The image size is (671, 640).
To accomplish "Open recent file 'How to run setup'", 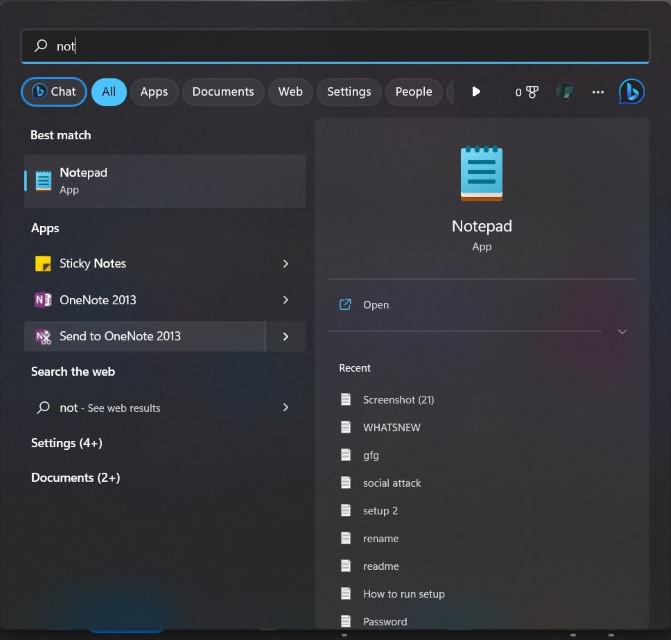I will 404,594.
